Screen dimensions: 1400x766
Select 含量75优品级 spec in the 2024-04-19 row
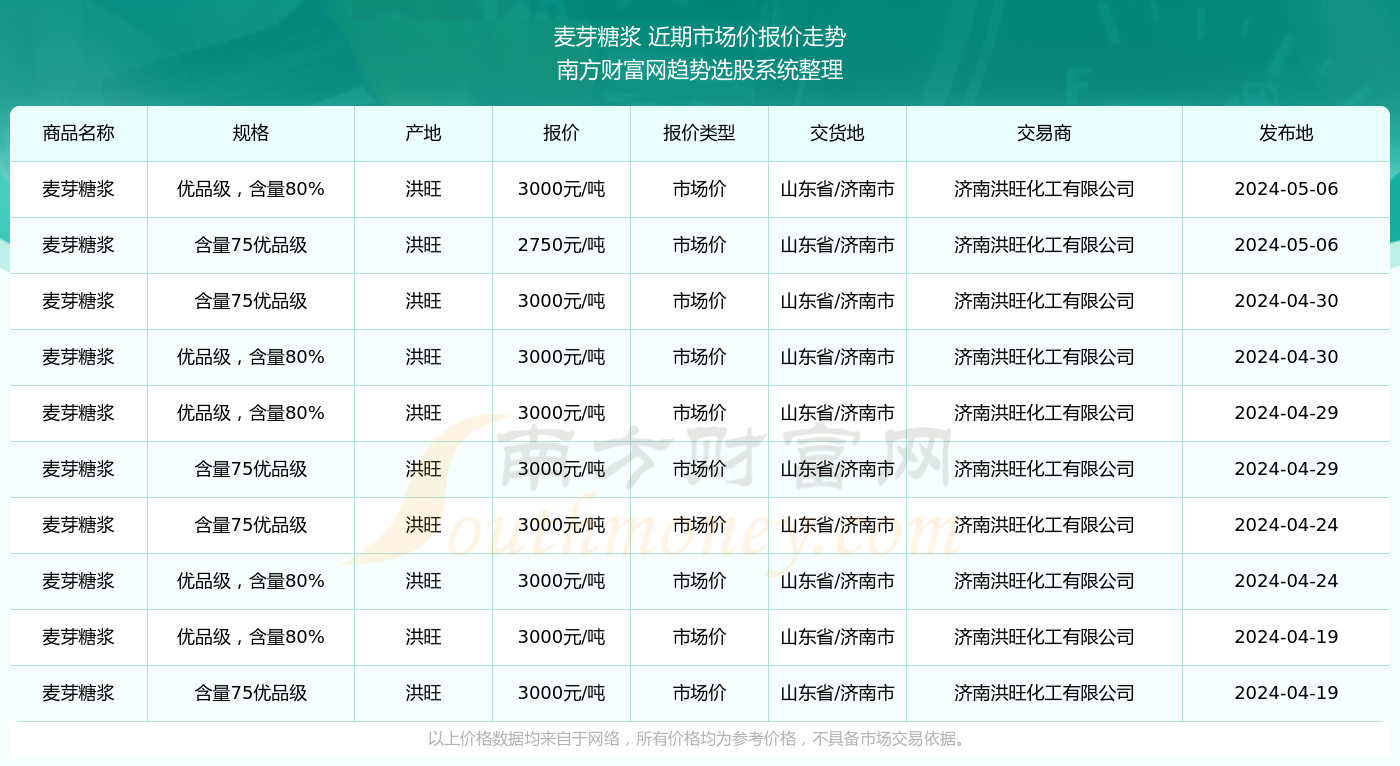tap(251, 693)
